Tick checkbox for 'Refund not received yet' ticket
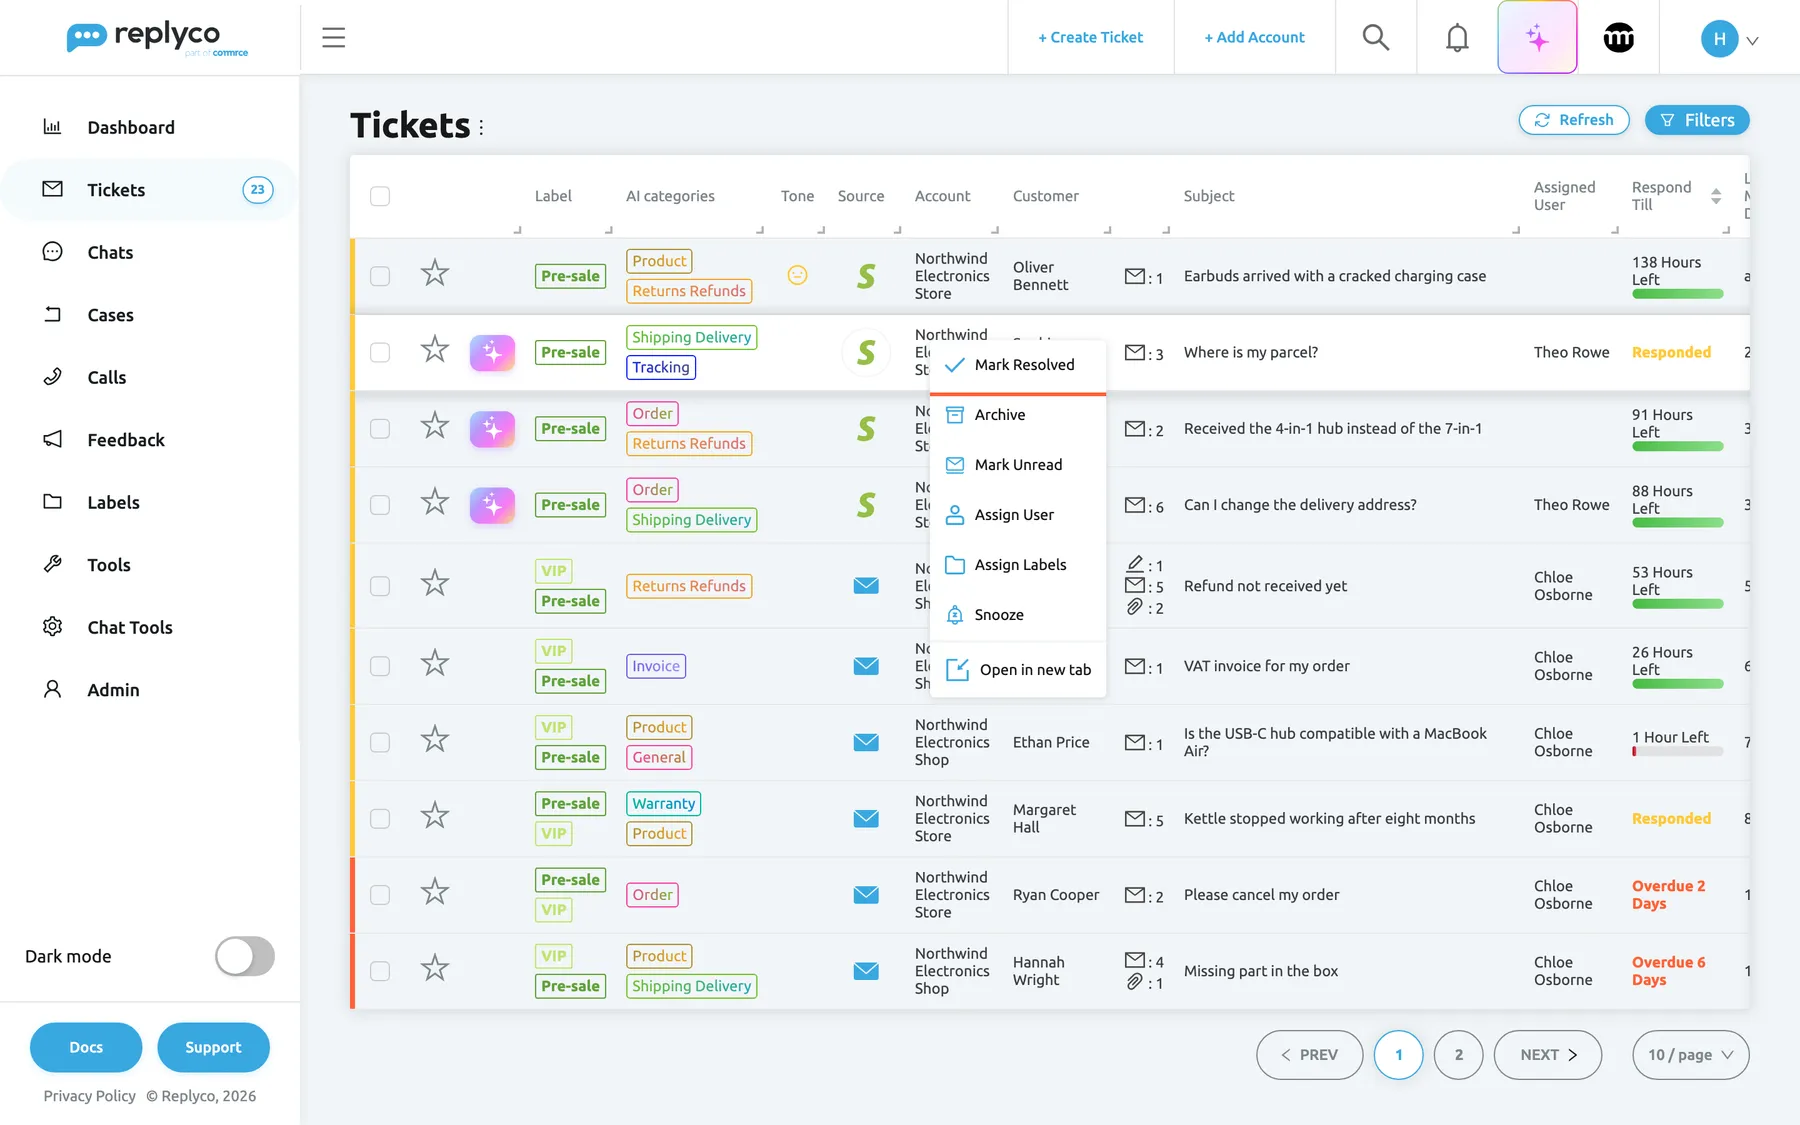 (380, 586)
